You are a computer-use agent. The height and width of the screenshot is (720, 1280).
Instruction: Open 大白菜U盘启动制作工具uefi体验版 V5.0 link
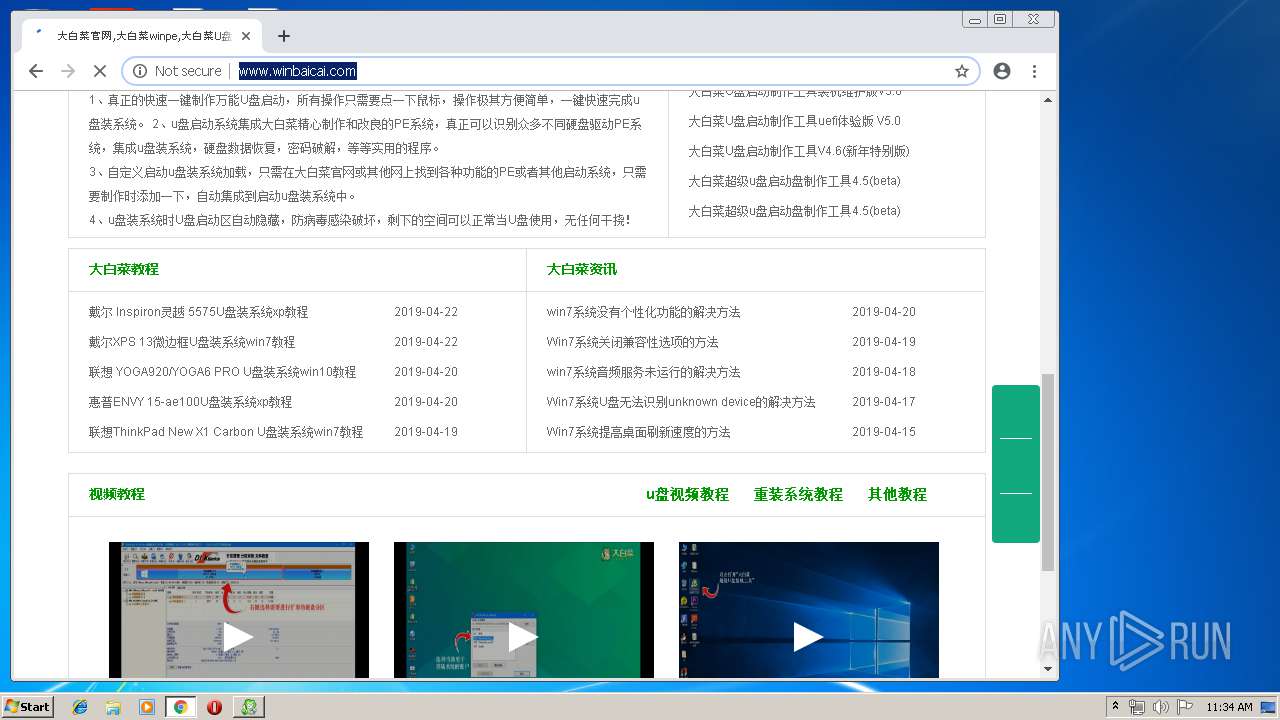(x=794, y=121)
